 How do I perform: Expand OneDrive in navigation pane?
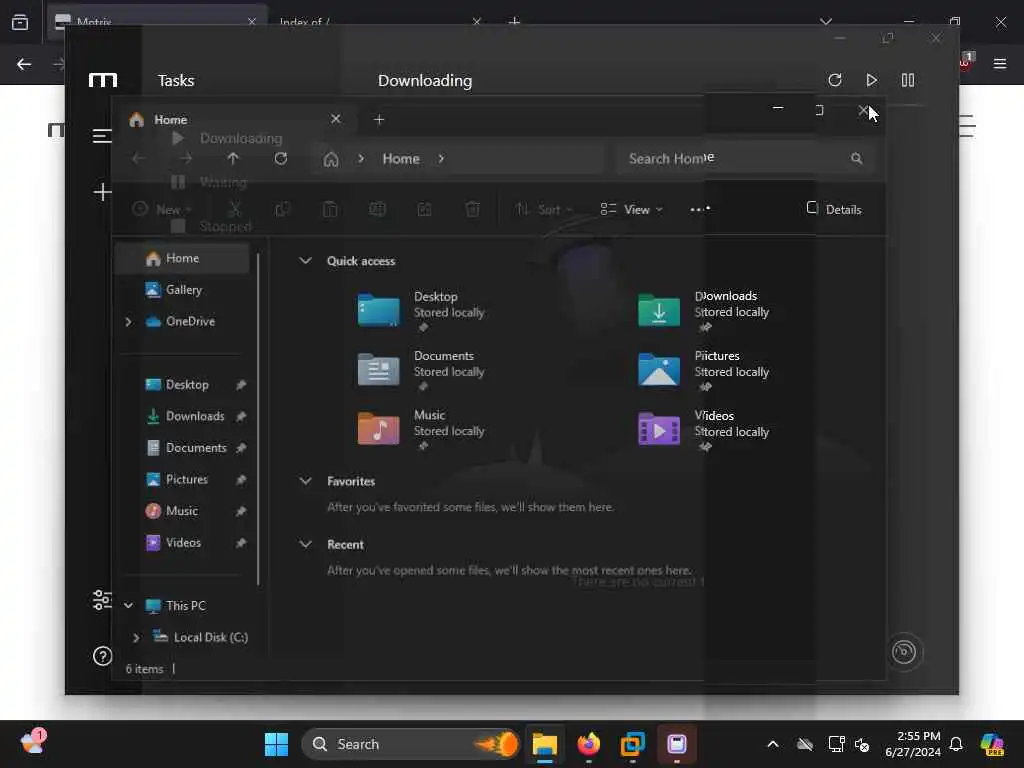coord(128,321)
